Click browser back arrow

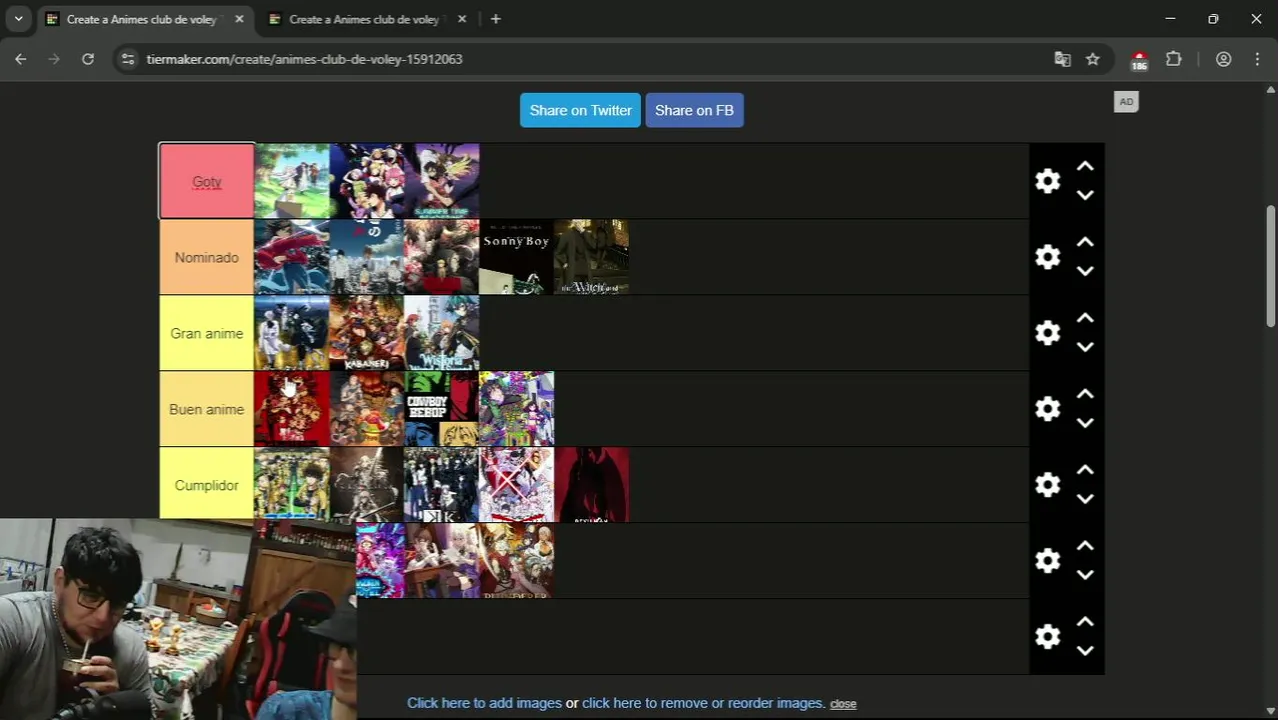click(x=20, y=59)
